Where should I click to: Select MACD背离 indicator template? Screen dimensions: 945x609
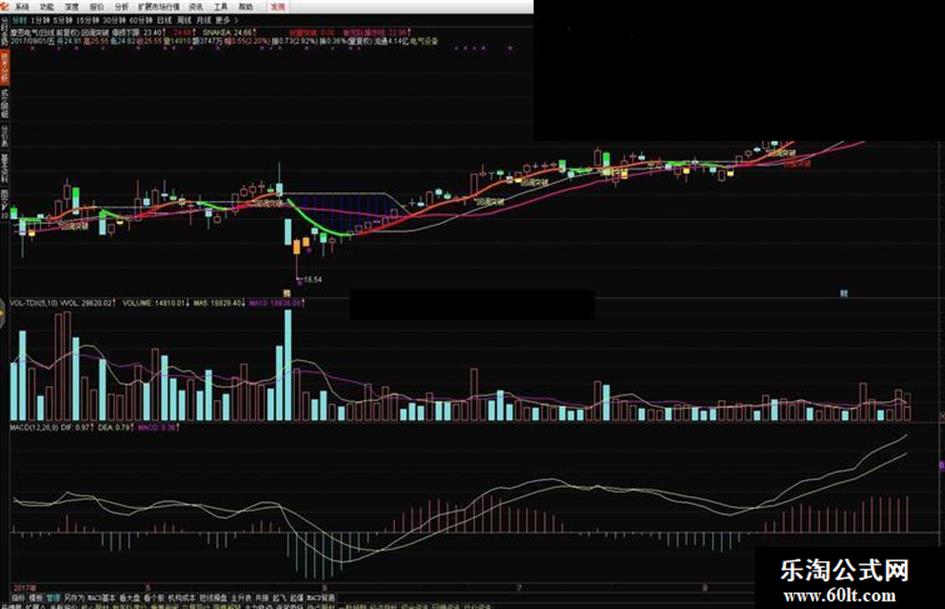[x=321, y=598]
